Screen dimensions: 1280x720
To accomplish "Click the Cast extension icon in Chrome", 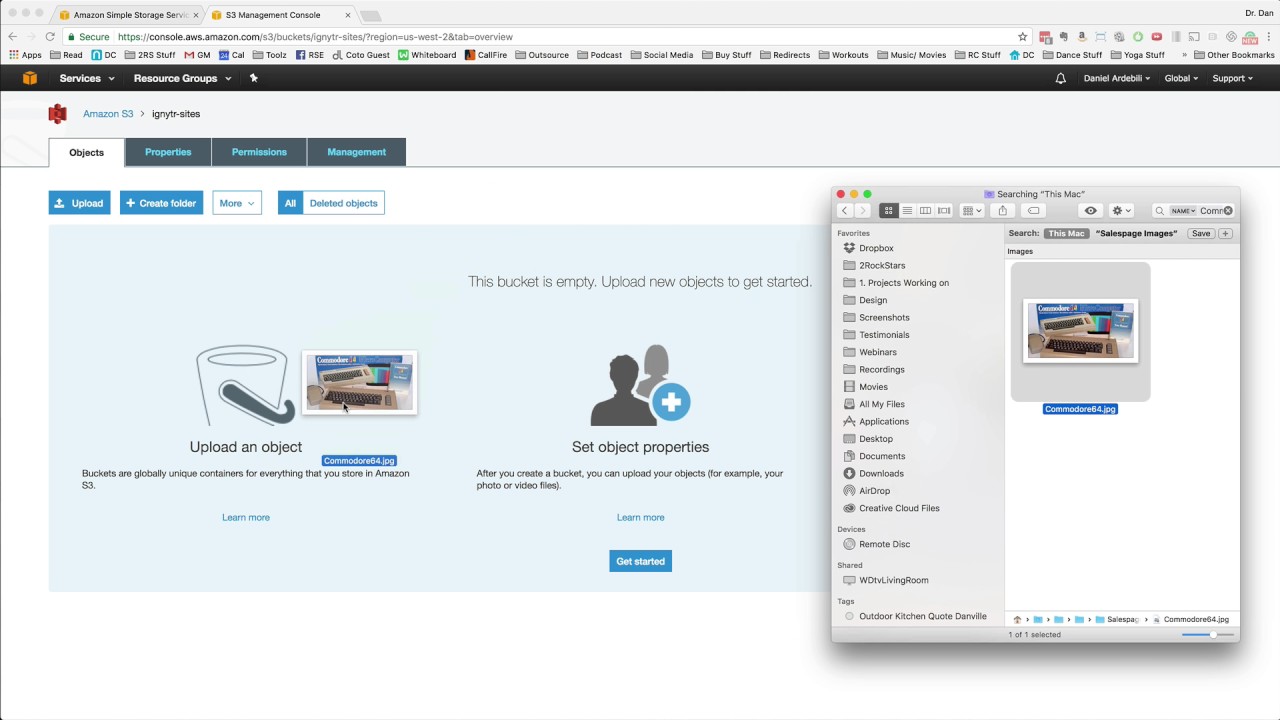I will point(1194,37).
